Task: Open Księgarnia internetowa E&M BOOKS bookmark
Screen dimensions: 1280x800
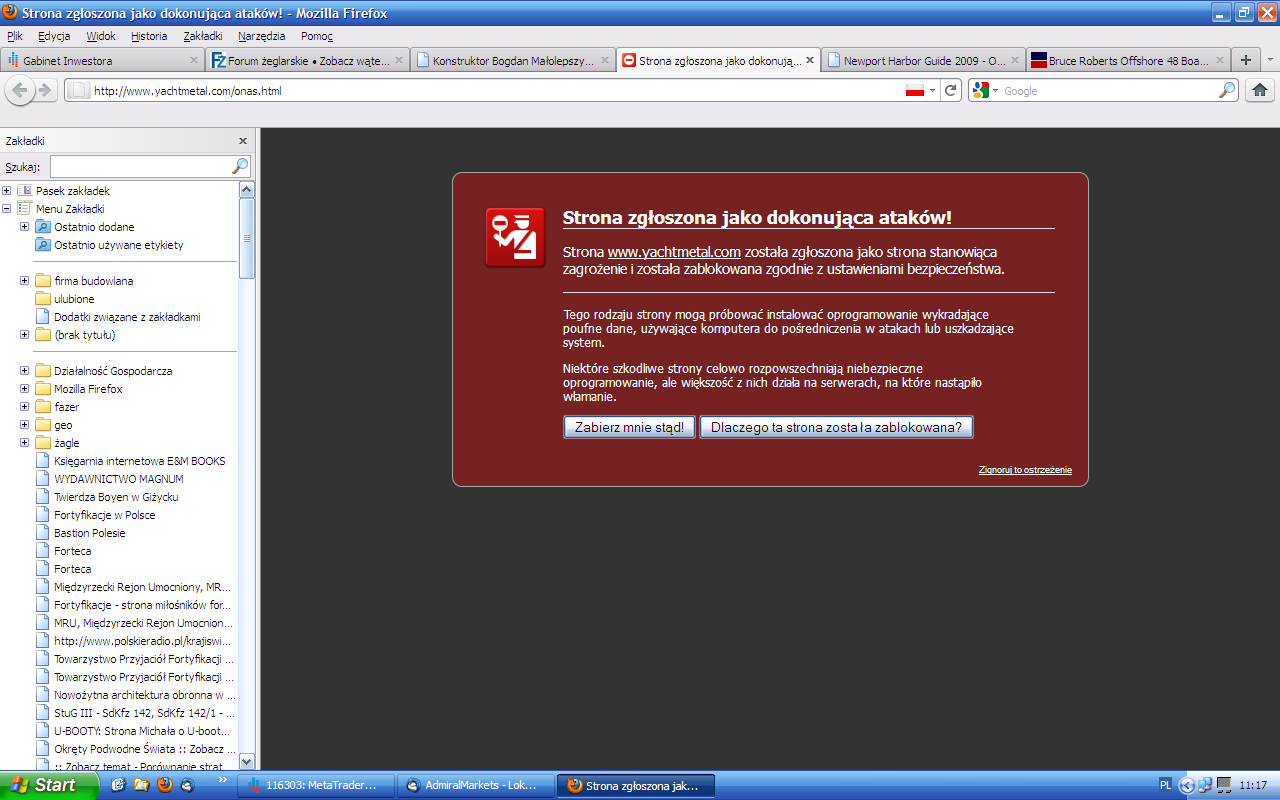Action: pyautogui.click(x=130, y=461)
